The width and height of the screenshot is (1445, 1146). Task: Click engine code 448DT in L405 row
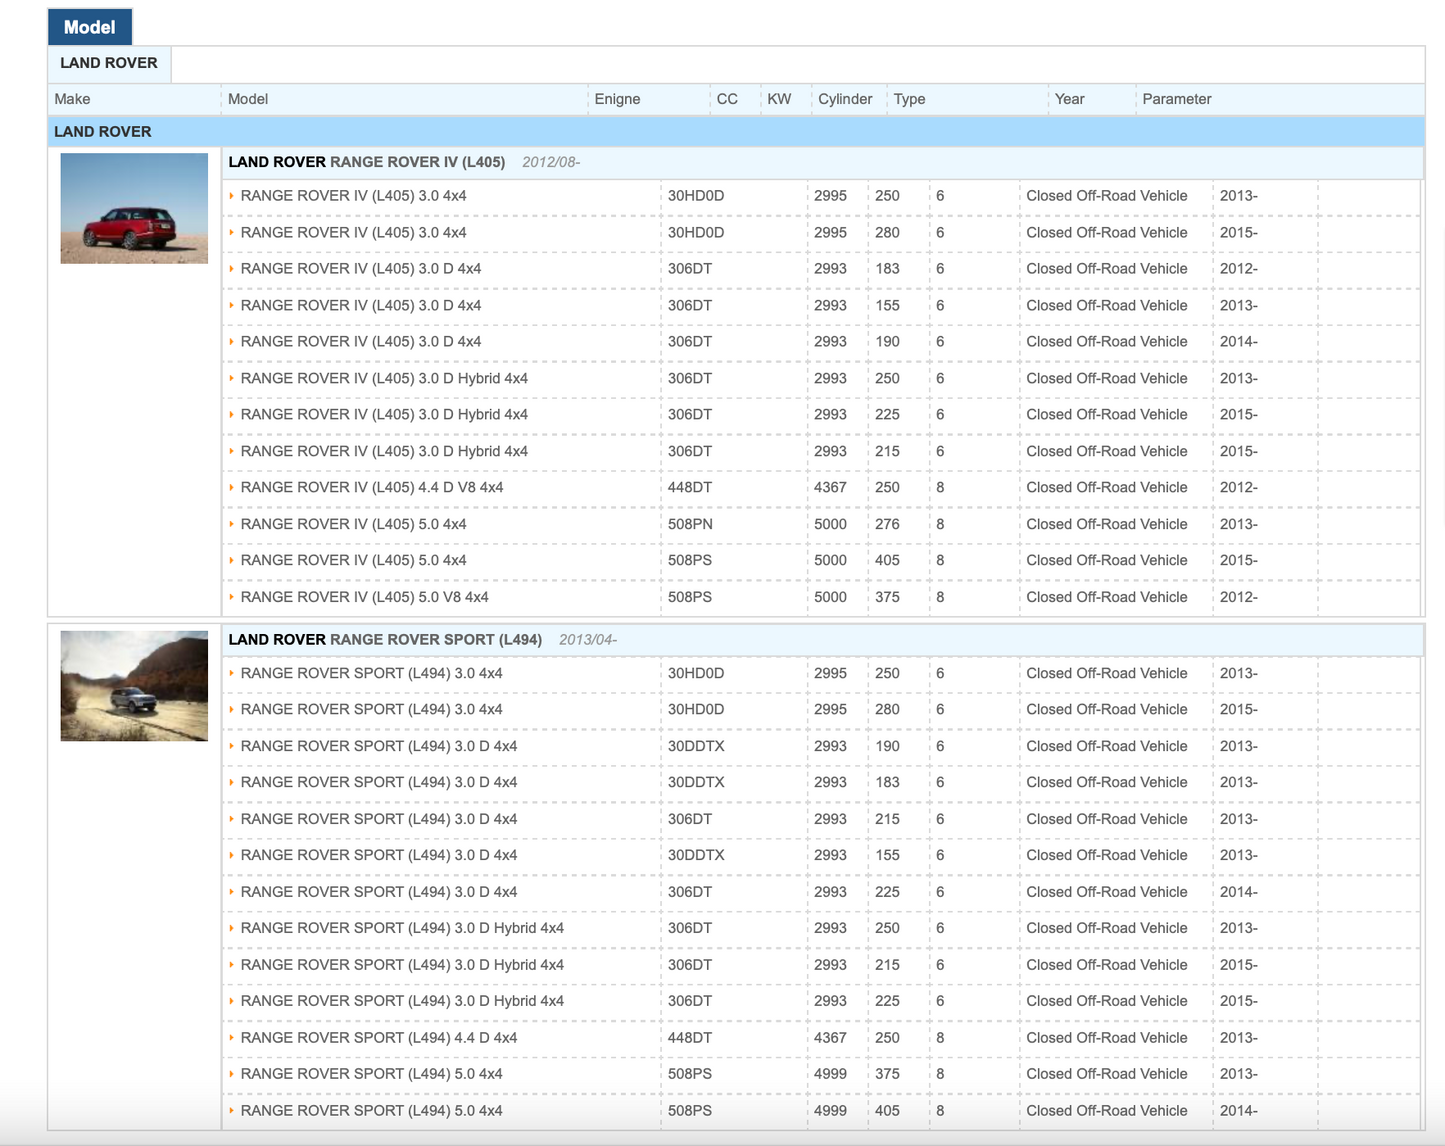pyautogui.click(x=690, y=487)
